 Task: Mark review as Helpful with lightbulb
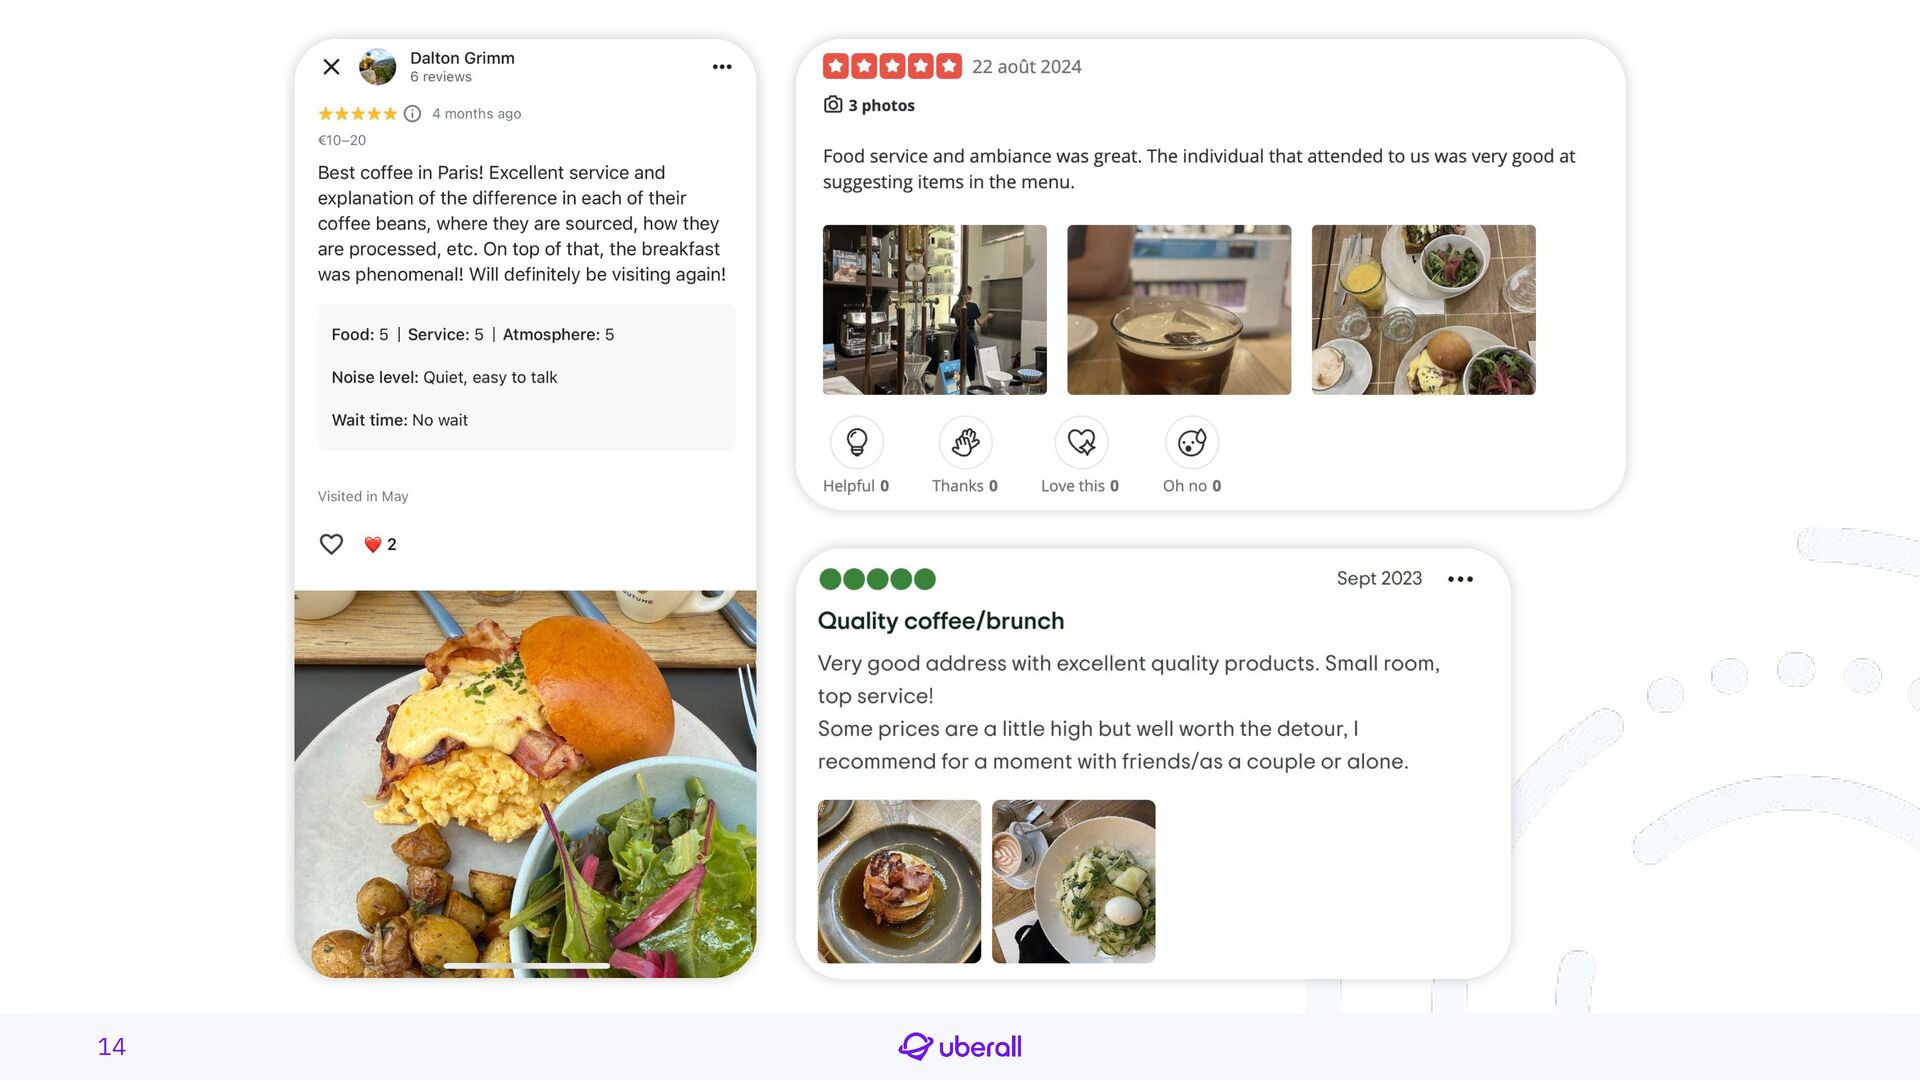[x=857, y=442]
